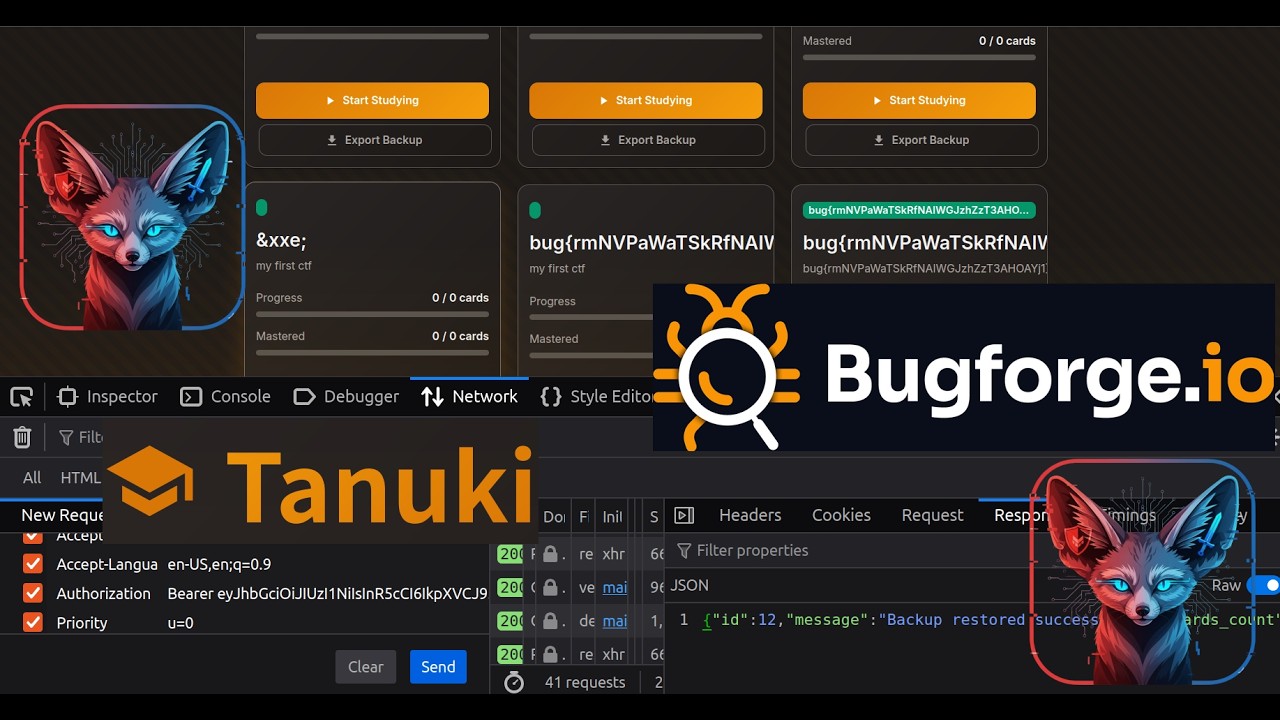1280x720 pixels.
Task: Click the 'mai' initiator link in 'de' row
Action: [615, 621]
